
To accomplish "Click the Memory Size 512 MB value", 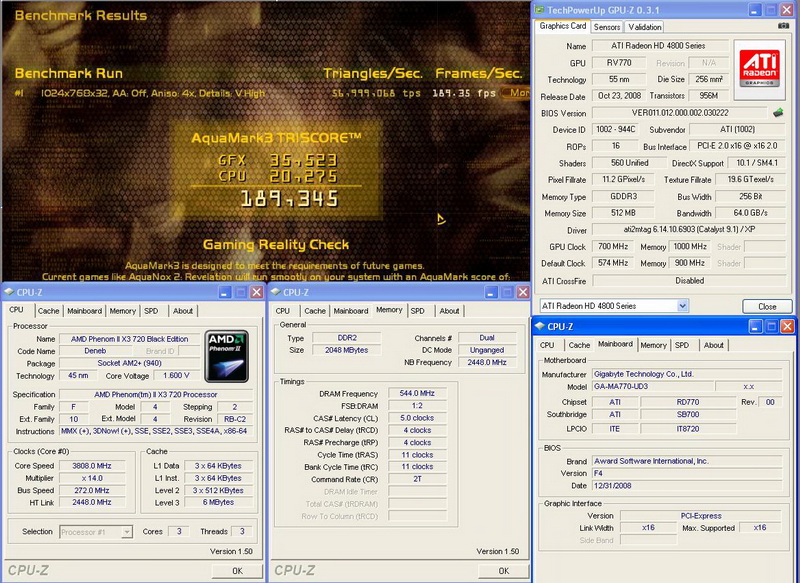I will click(x=623, y=213).
